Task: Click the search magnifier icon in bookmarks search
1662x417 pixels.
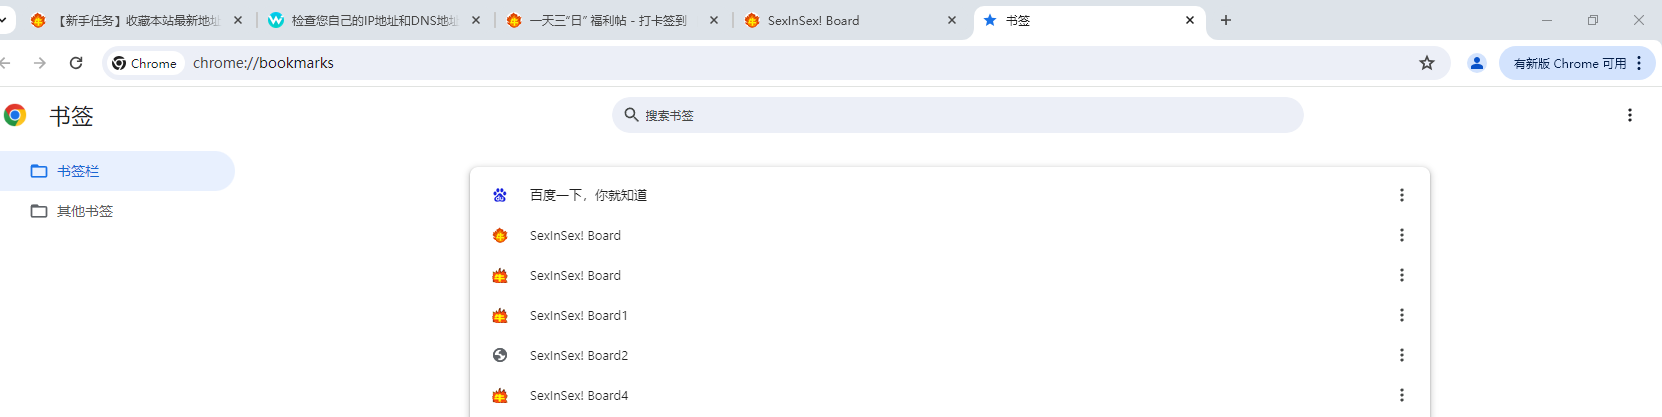Action: coord(631,115)
